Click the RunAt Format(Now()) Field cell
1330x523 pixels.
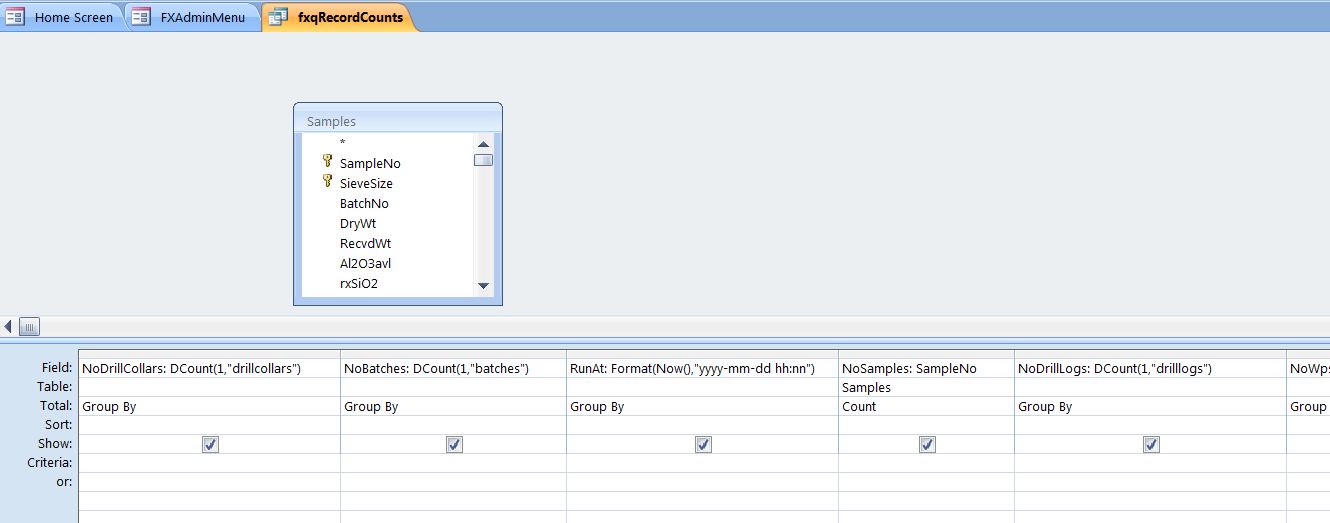click(x=702, y=368)
